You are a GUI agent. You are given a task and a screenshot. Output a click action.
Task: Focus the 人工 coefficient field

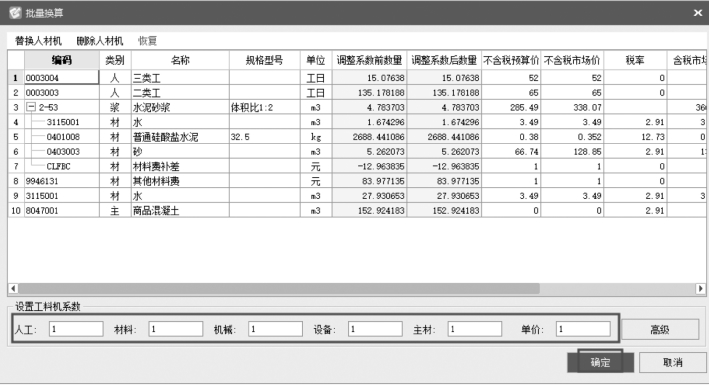click(x=76, y=329)
